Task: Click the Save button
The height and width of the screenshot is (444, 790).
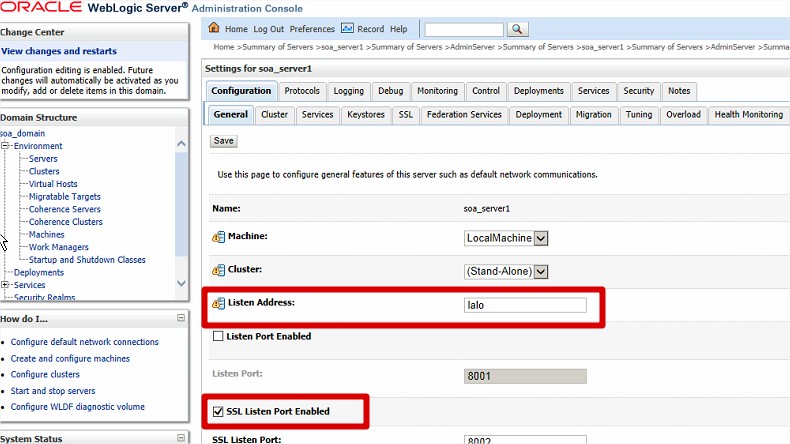Action: (x=224, y=141)
